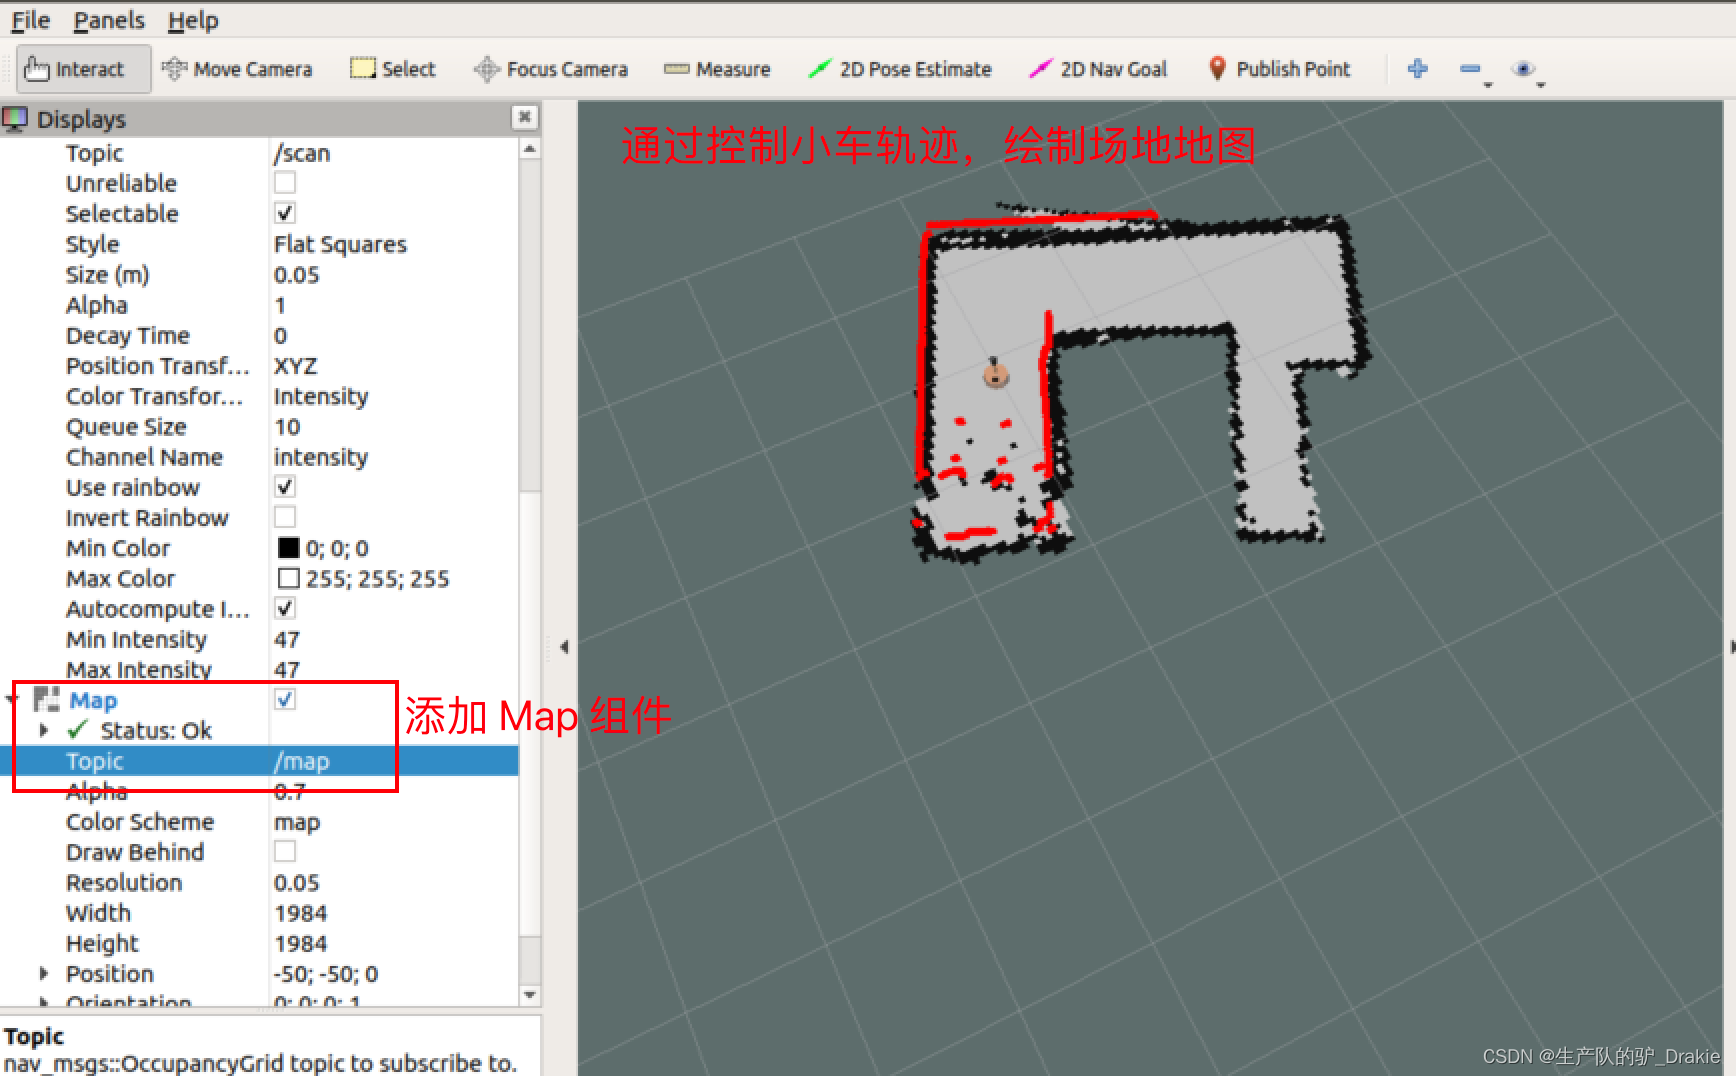Click the robot model in 3D view
The height and width of the screenshot is (1076, 1736).
(x=995, y=374)
